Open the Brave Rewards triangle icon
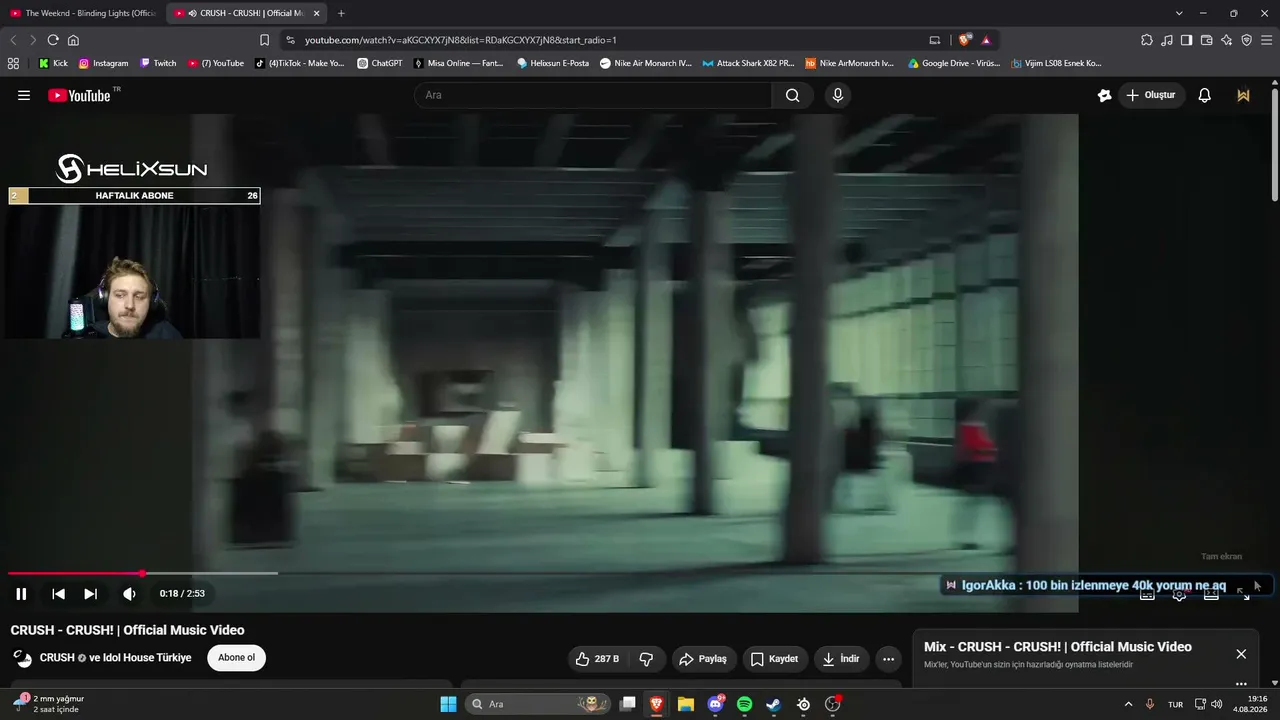The image size is (1280, 720). point(986,40)
